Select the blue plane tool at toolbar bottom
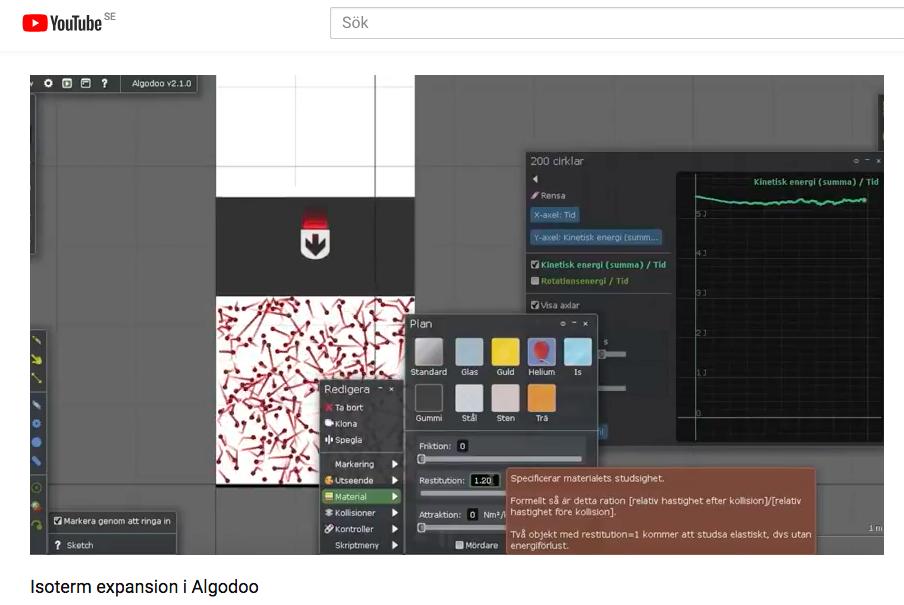 pos(37,461)
